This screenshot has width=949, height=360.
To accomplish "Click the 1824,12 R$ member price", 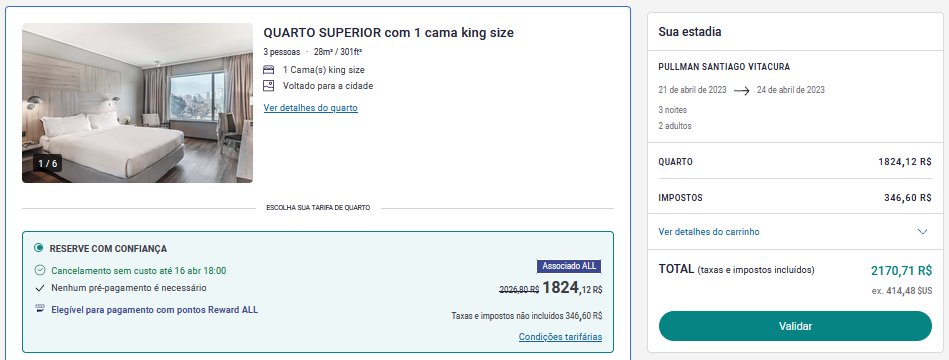I will (572, 288).
